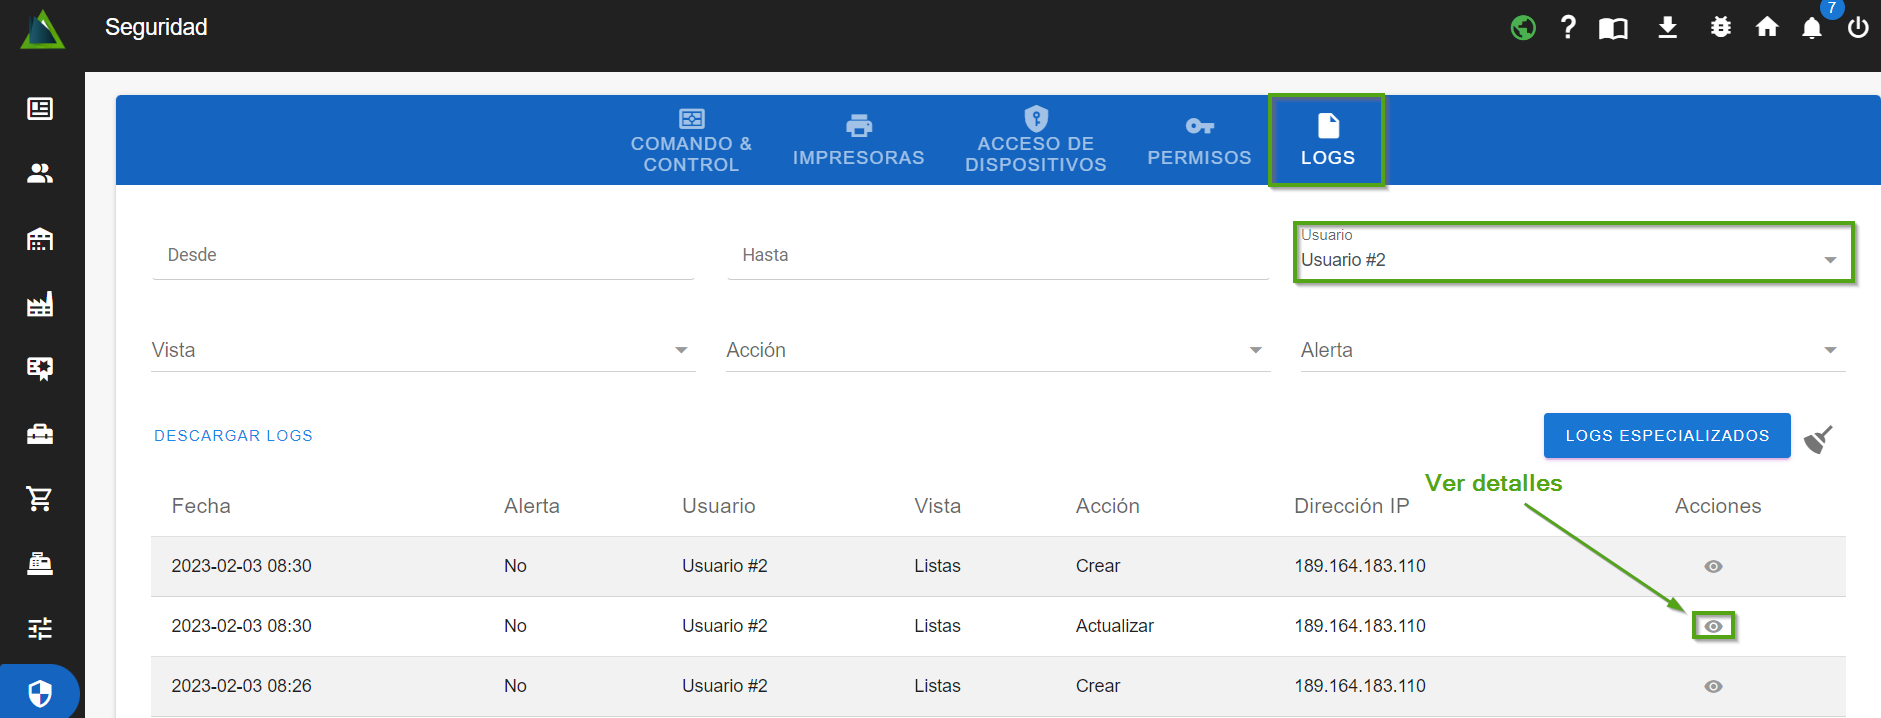Viewport: 1881px width, 718px height.
Task: Switch to the Permisos tab
Action: (x=1199, y=141)
